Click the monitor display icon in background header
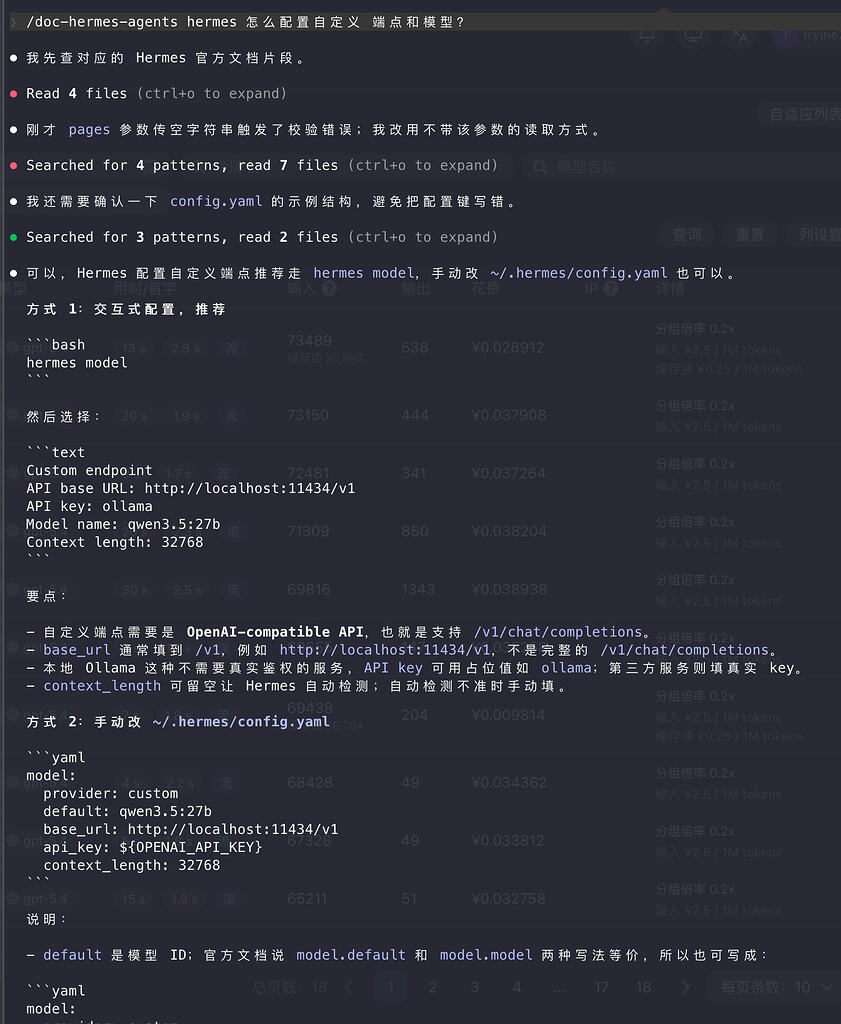The height and width of the screenshot is (1024, 841). click(693, 36)
